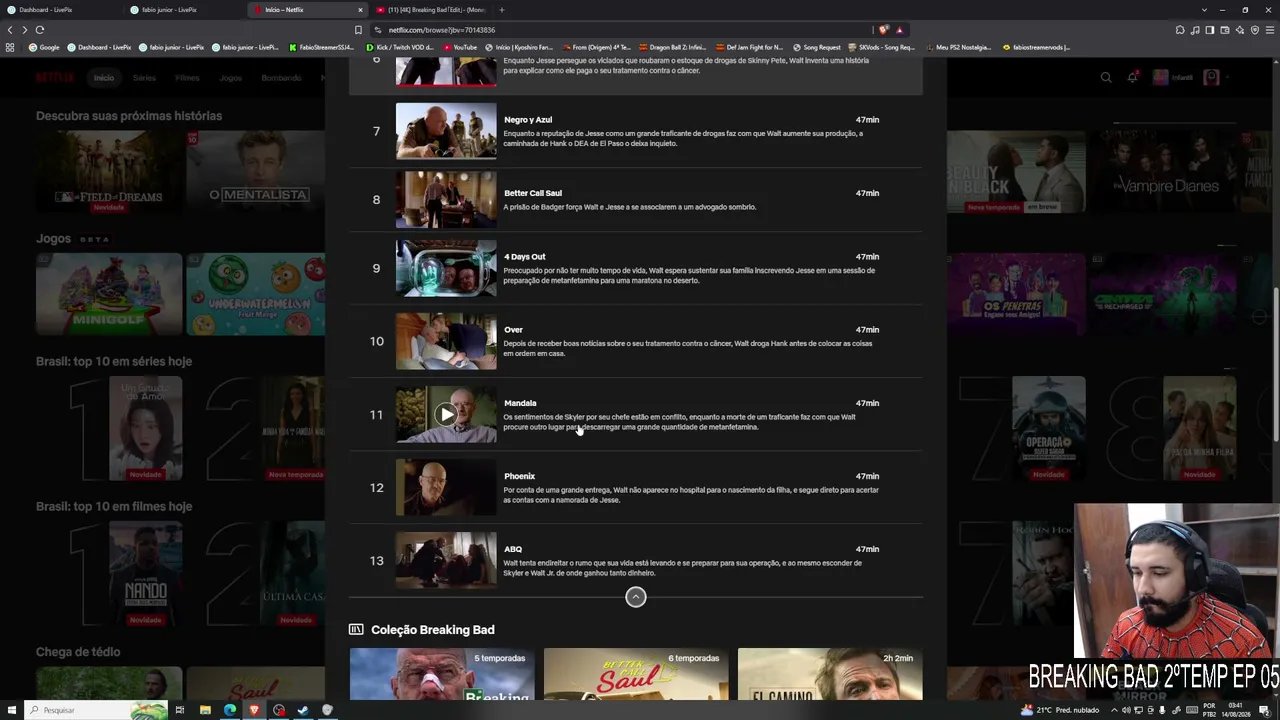The image size is (1280, 720).
Task: Switch to fabio junior - LivePix tab
Action: pos(185,10)
